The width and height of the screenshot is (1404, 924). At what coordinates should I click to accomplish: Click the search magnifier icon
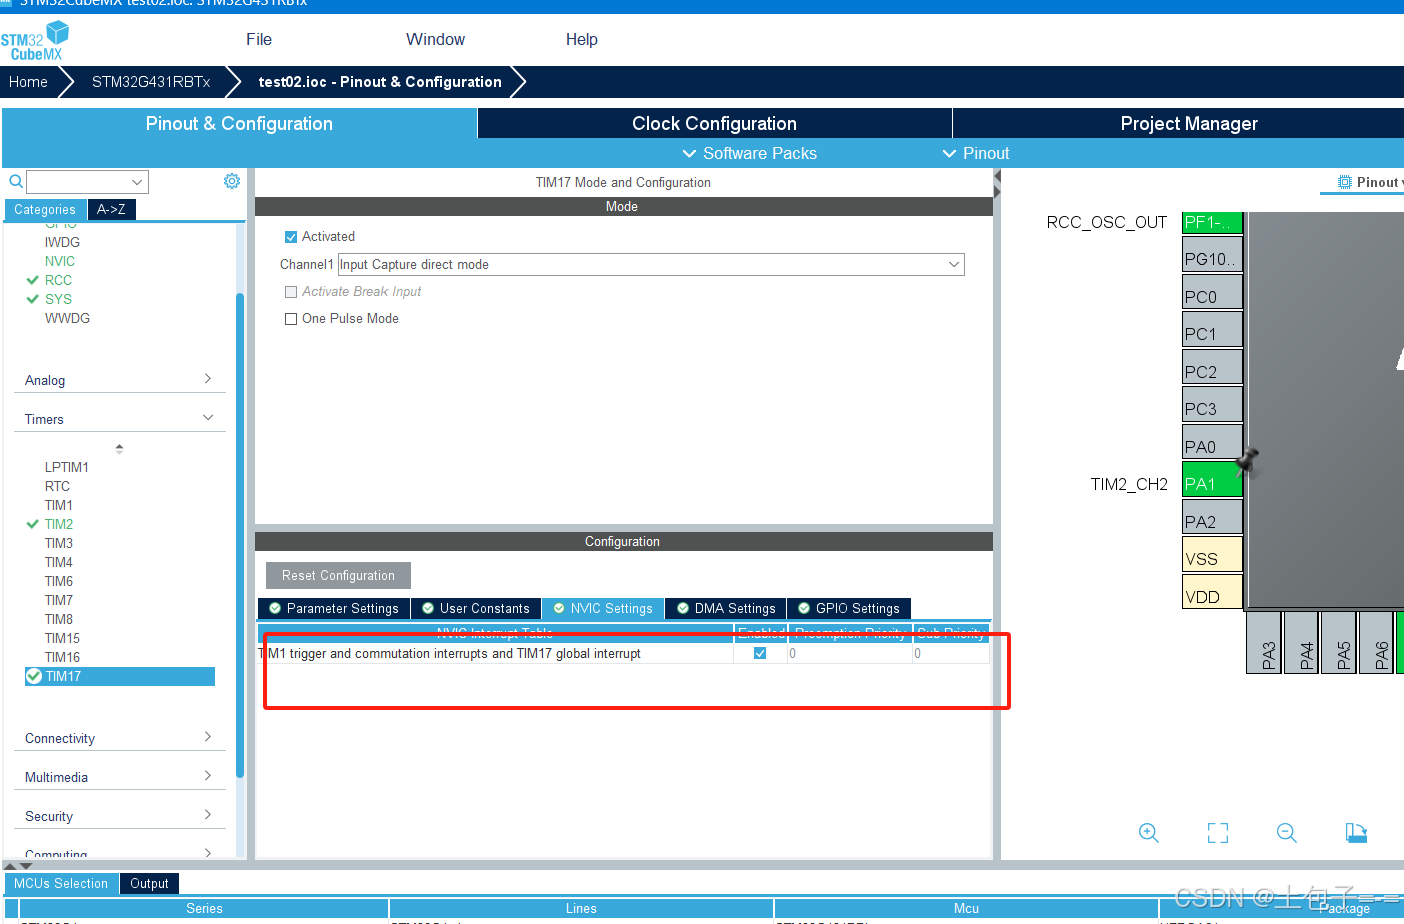tap(16, 181)
